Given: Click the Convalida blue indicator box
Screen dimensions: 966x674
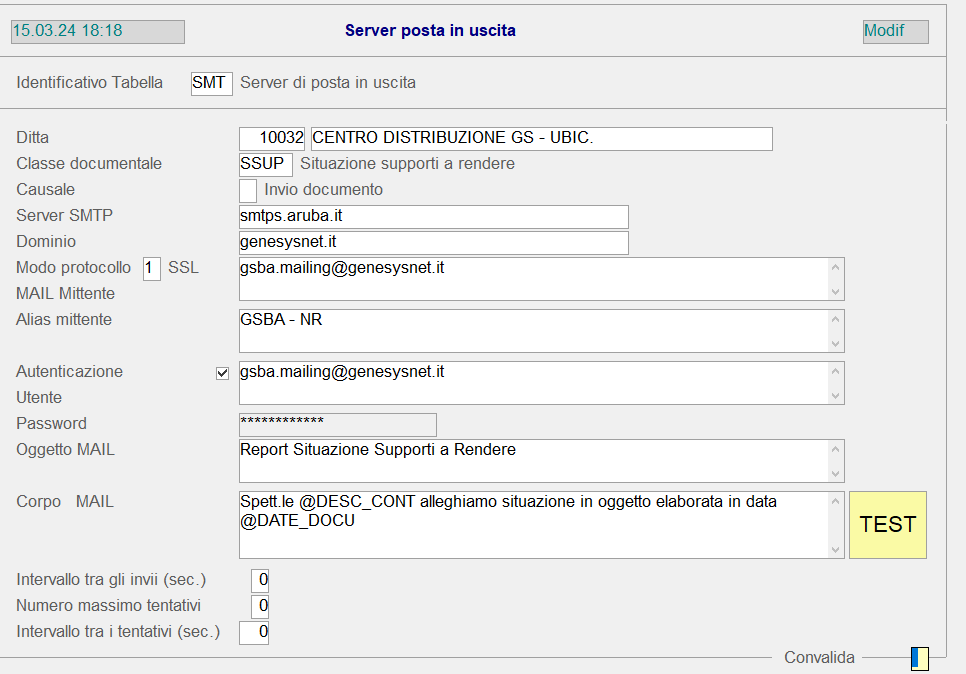Looking at the screenshot, I should pos(920,658).
